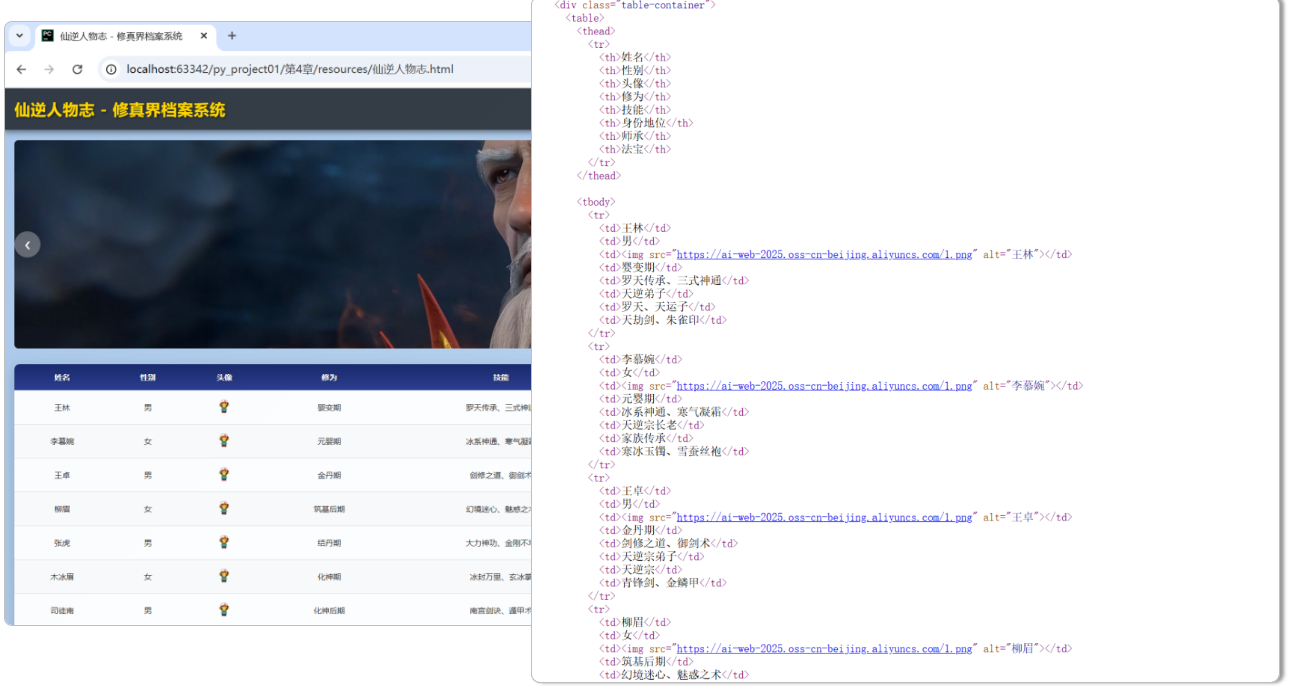The image size is (1289, 690).
Task: Open the img src link for 王卓 in source
Action: point(824,517)
